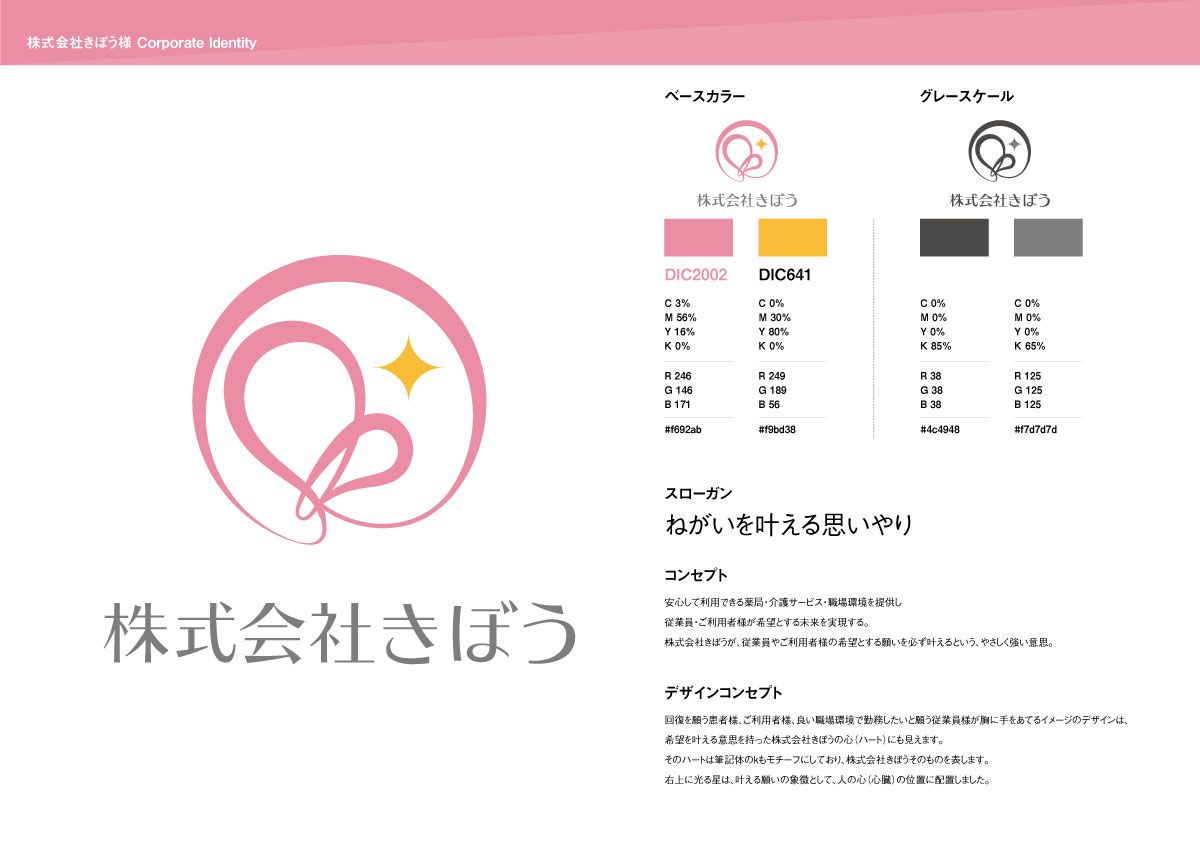Select the hex code #f9bd38
Screen dimensions: 1200x848
(x=778, y=429)
